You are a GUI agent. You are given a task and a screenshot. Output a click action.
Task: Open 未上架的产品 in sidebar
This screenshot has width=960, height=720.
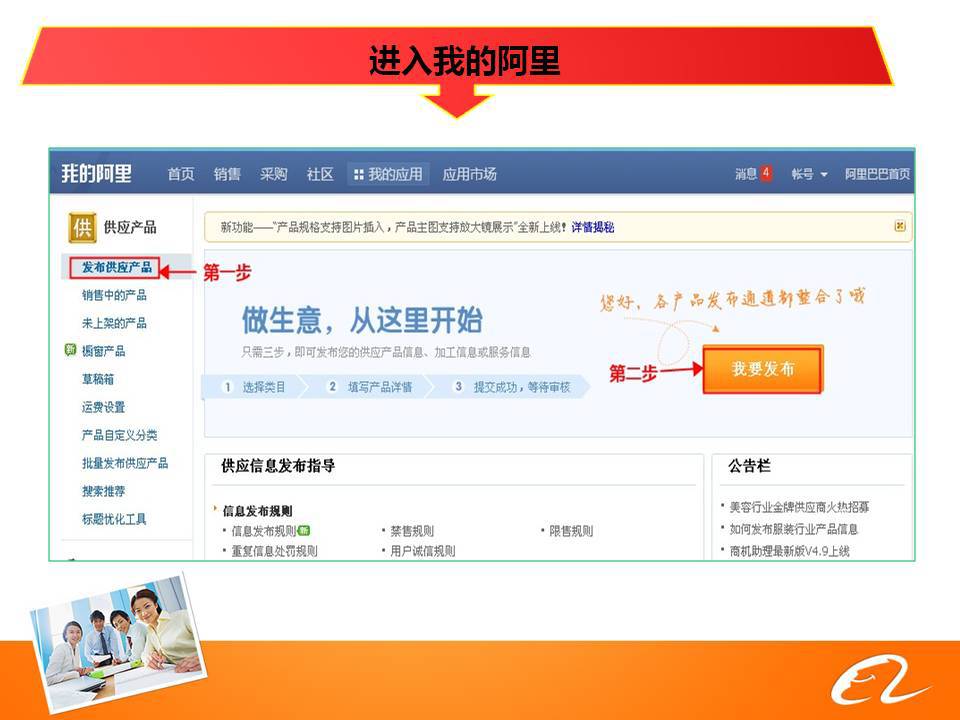[x=114, y=323]
